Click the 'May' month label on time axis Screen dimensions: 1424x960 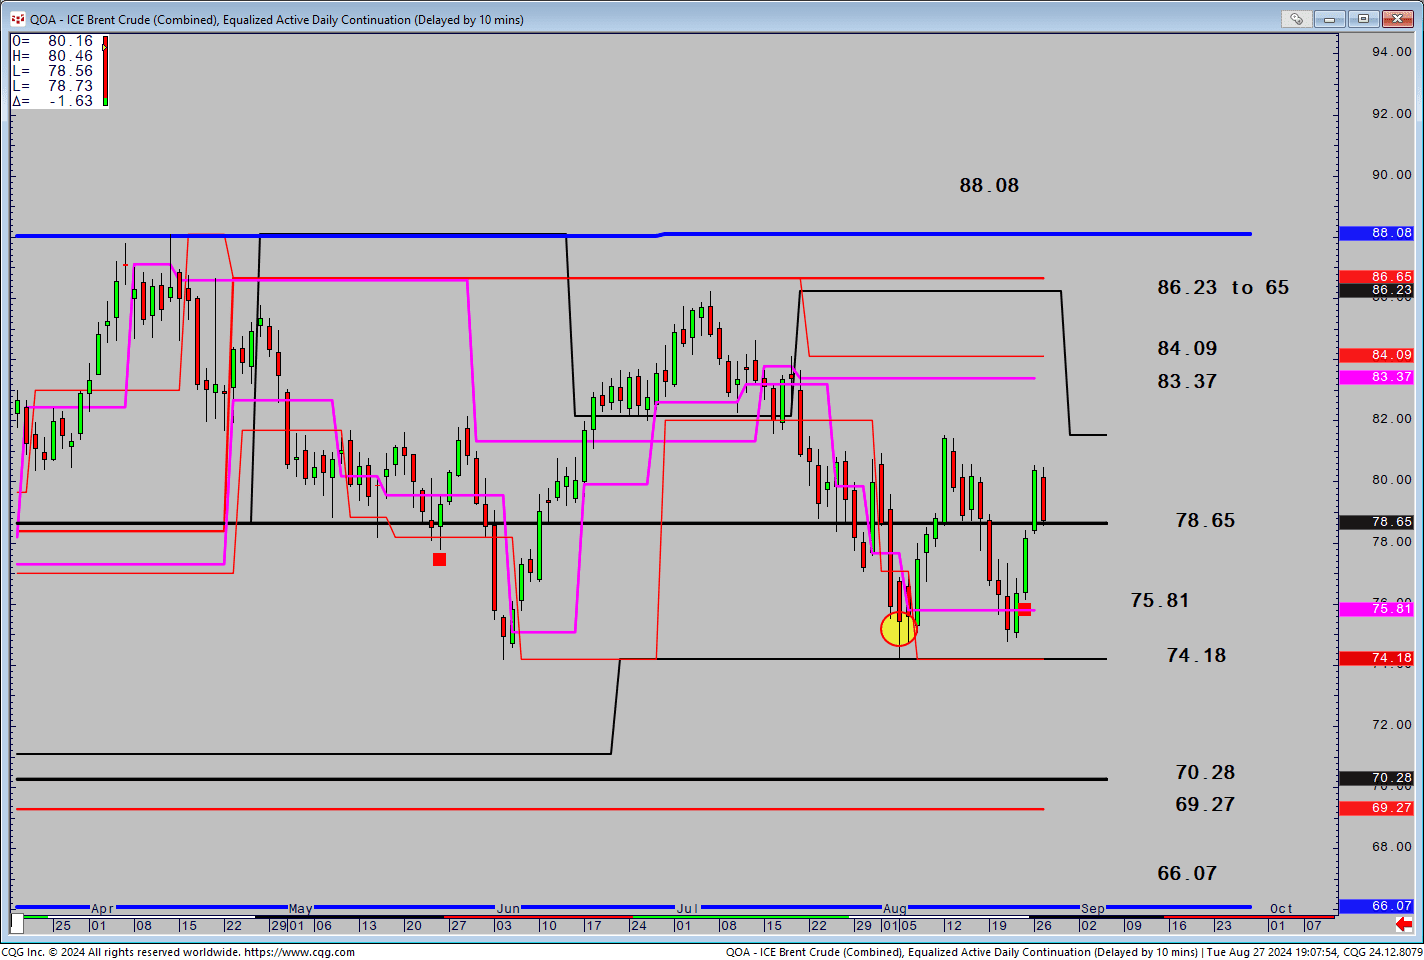pyautogui.click(x=300, y=909)
